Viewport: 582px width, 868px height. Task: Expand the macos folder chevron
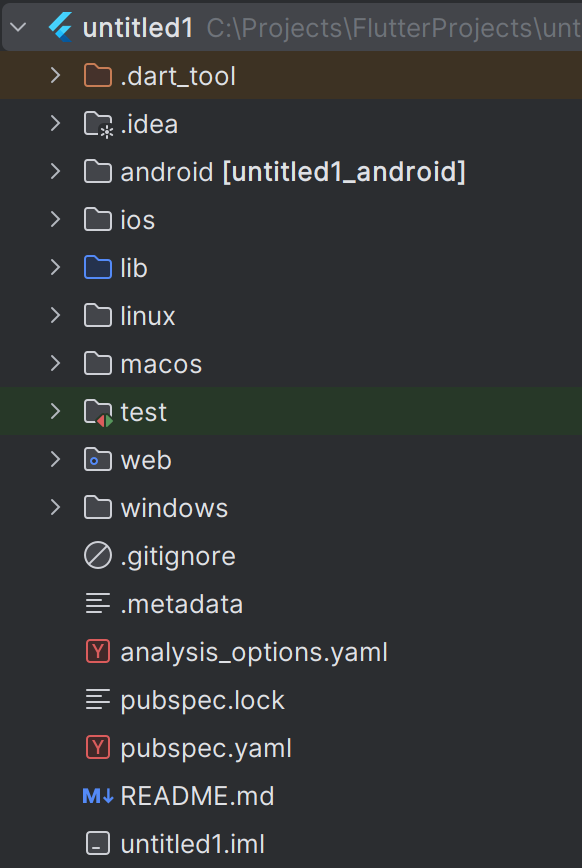click(55, 364)
